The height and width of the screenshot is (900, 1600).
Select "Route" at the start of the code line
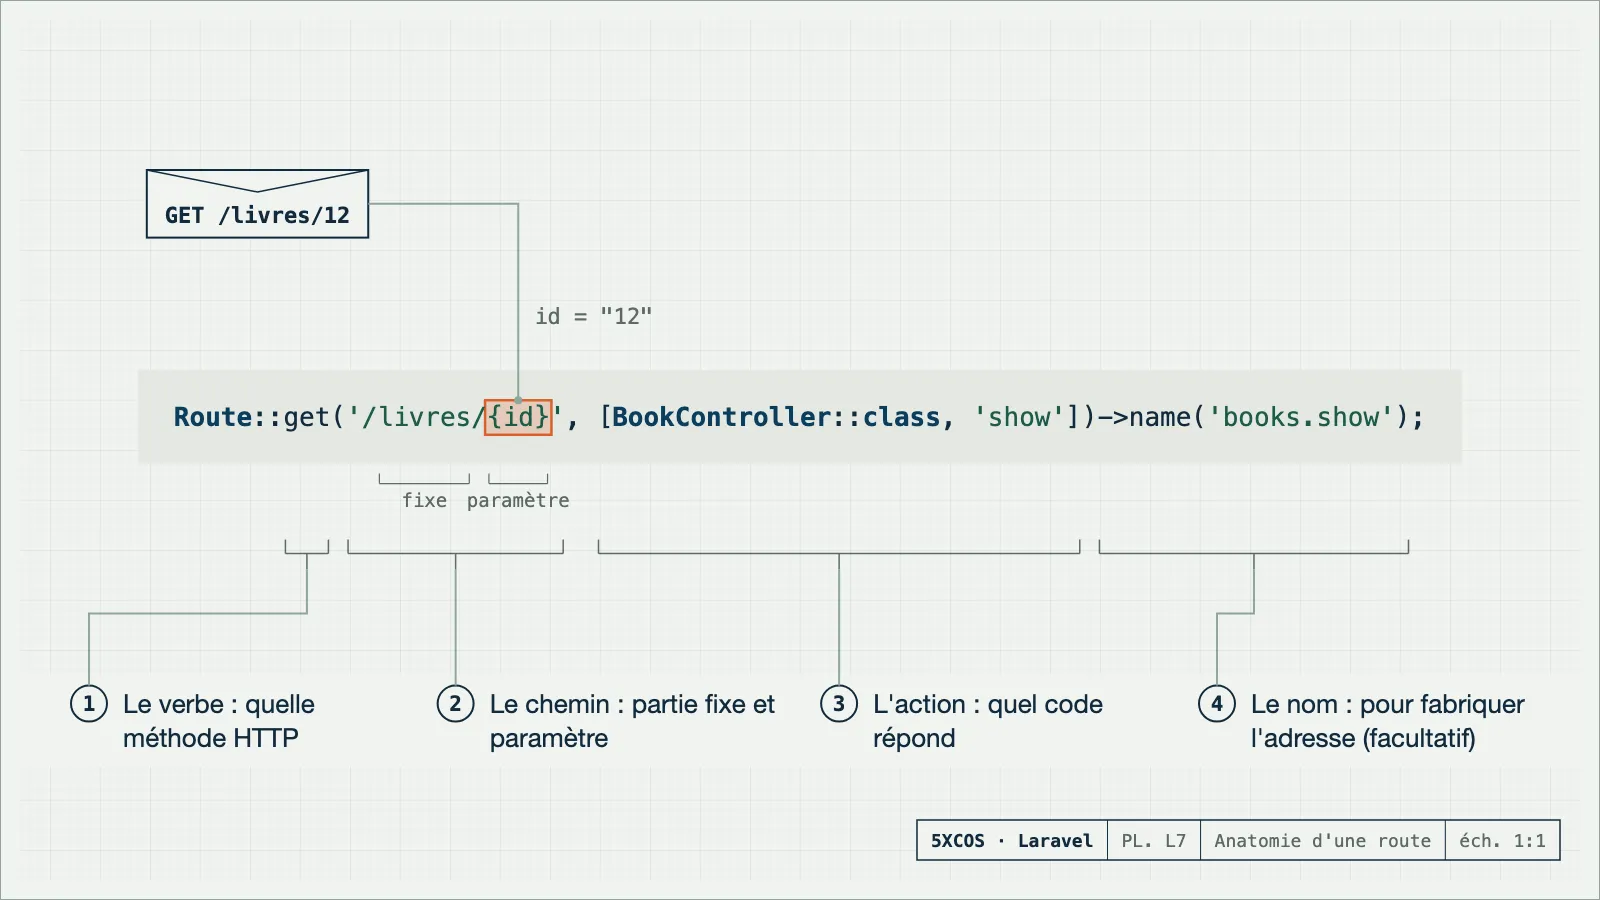coord(213,417)
